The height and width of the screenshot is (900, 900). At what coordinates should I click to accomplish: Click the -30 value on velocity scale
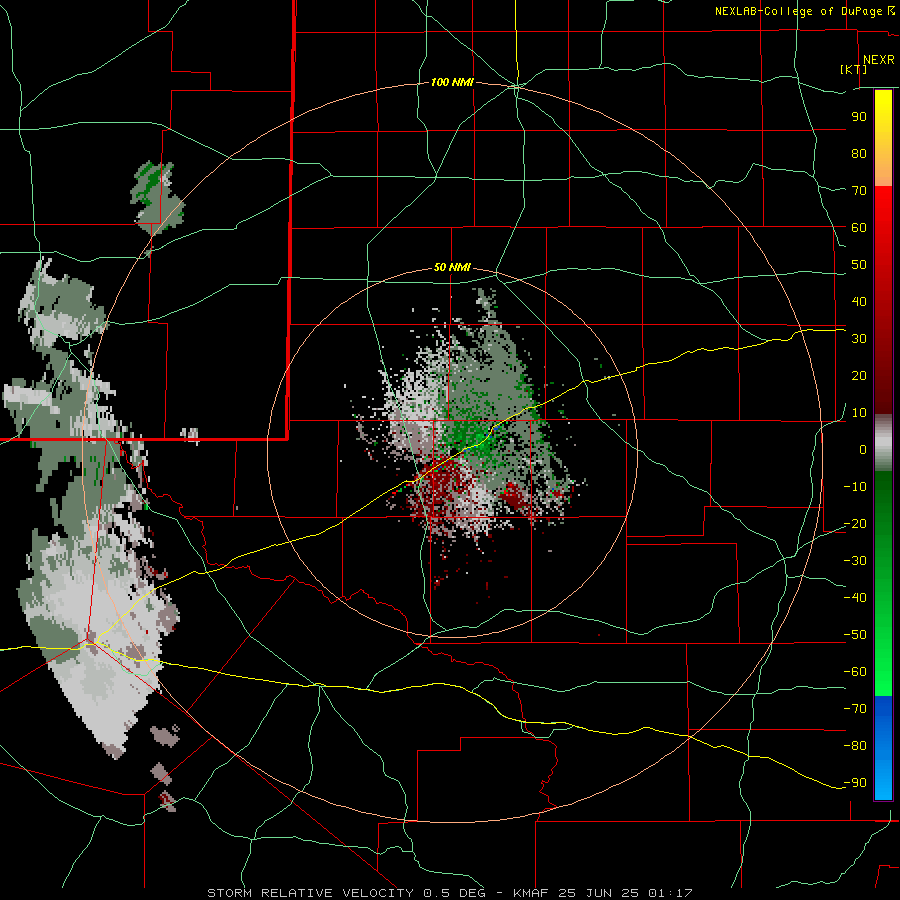pos(855,561)
